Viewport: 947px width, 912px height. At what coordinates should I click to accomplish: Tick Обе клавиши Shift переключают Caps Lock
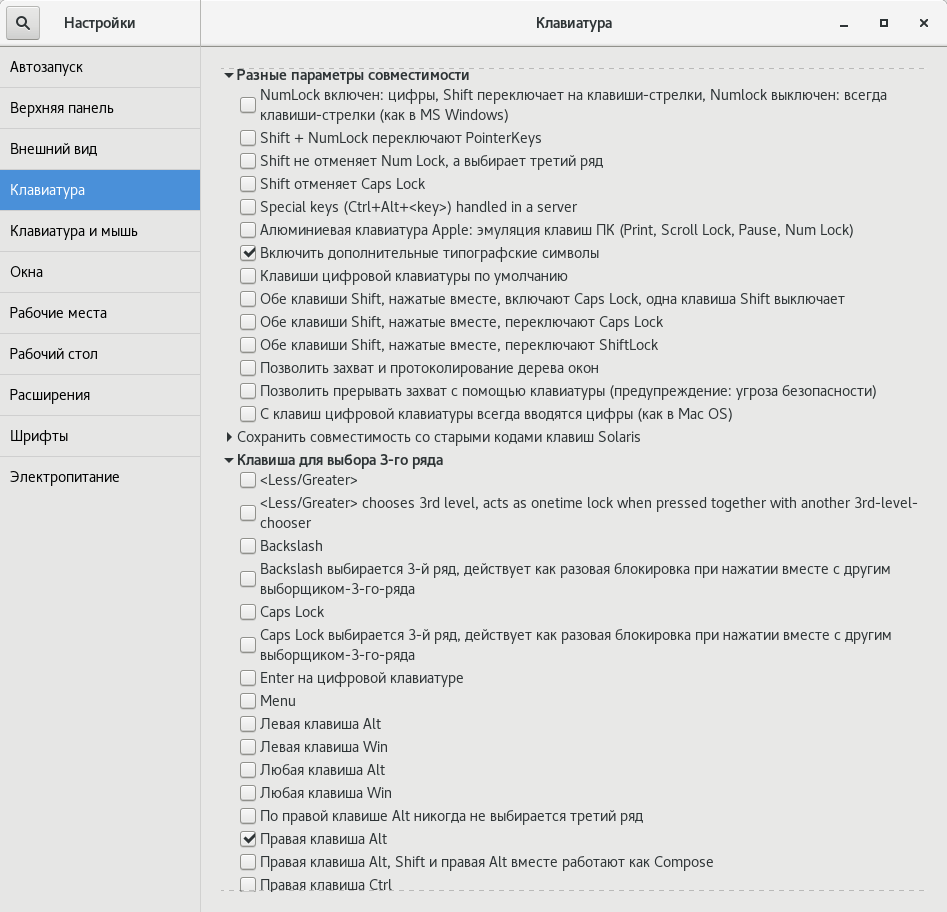[248, 322]
